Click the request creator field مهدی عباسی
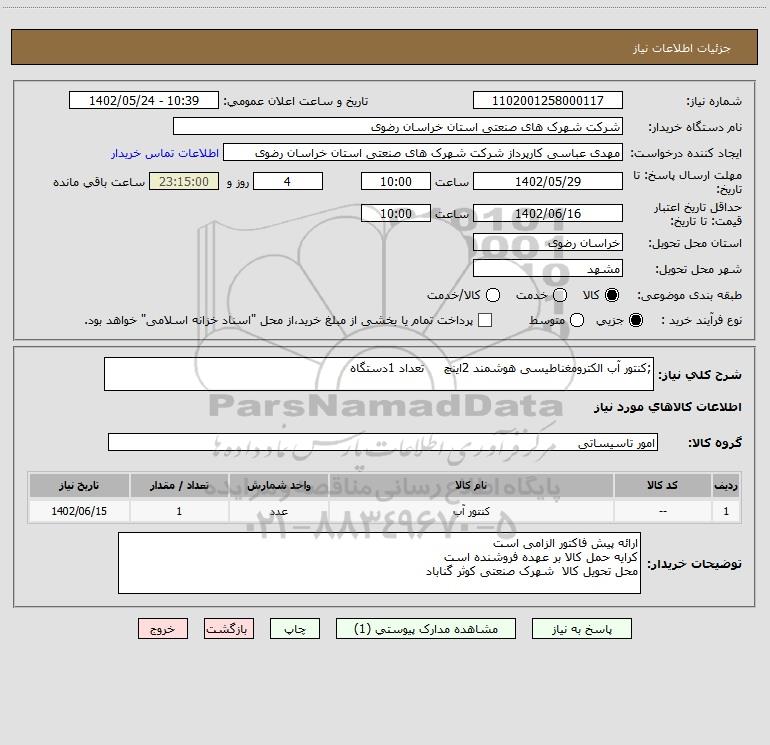This screenshot has width=770, height=745. pos(423,152)
